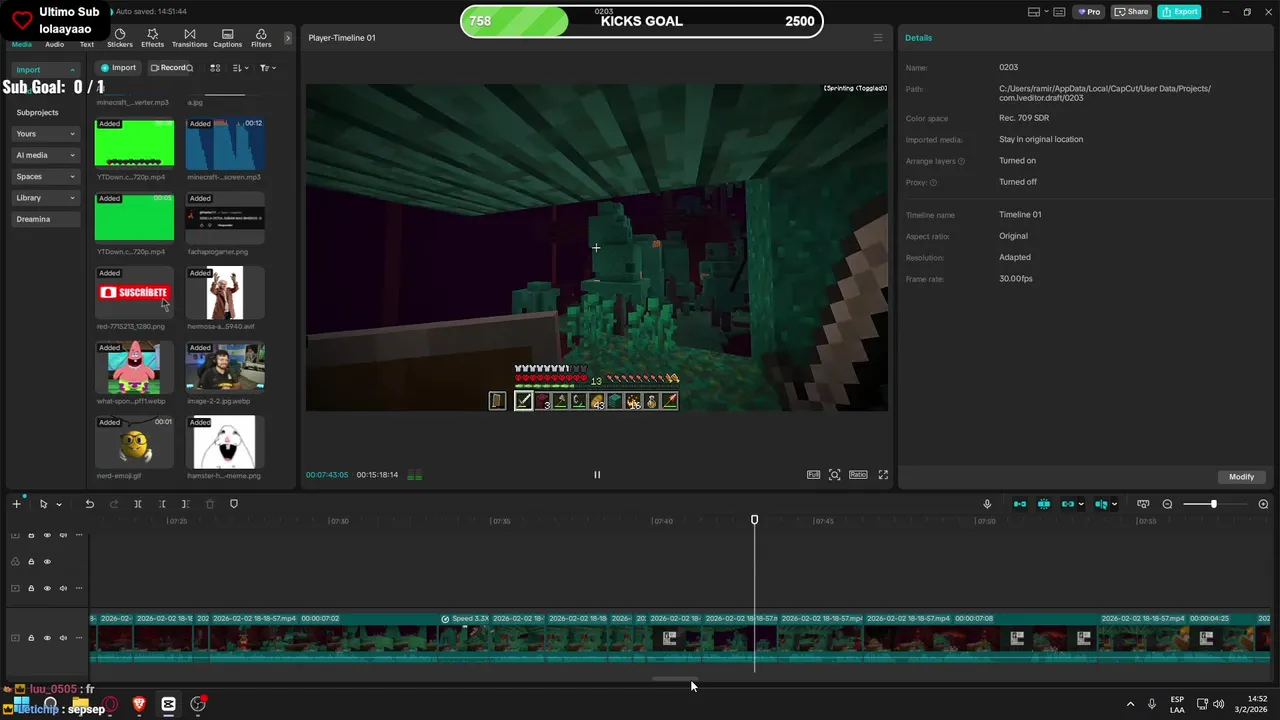The height and width of the screenshot is (720, 1280).
Task: Add a new track with the plus icon
Action: (16, 504)
